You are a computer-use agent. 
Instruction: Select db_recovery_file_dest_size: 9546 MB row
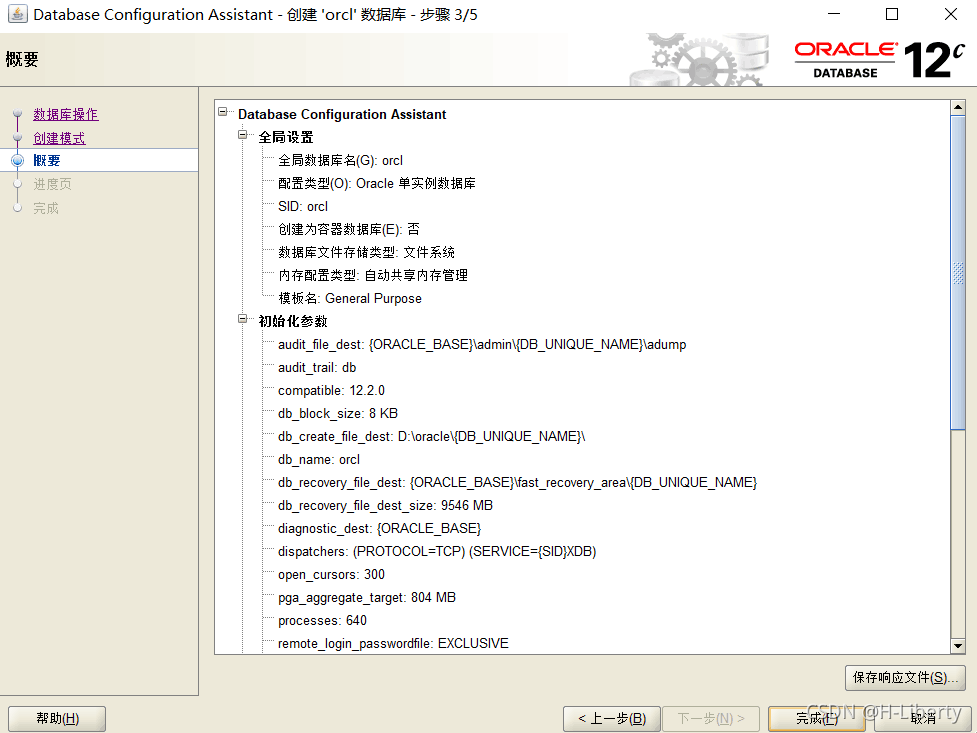(385, 505)
